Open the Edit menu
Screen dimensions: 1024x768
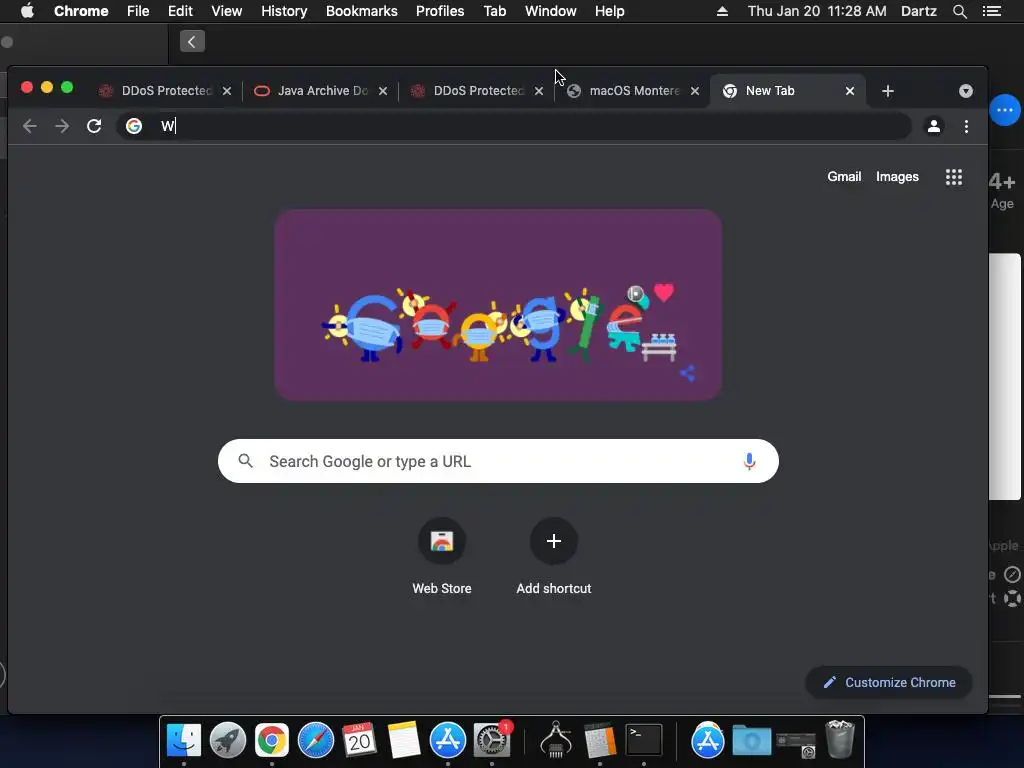click(180, 11)
